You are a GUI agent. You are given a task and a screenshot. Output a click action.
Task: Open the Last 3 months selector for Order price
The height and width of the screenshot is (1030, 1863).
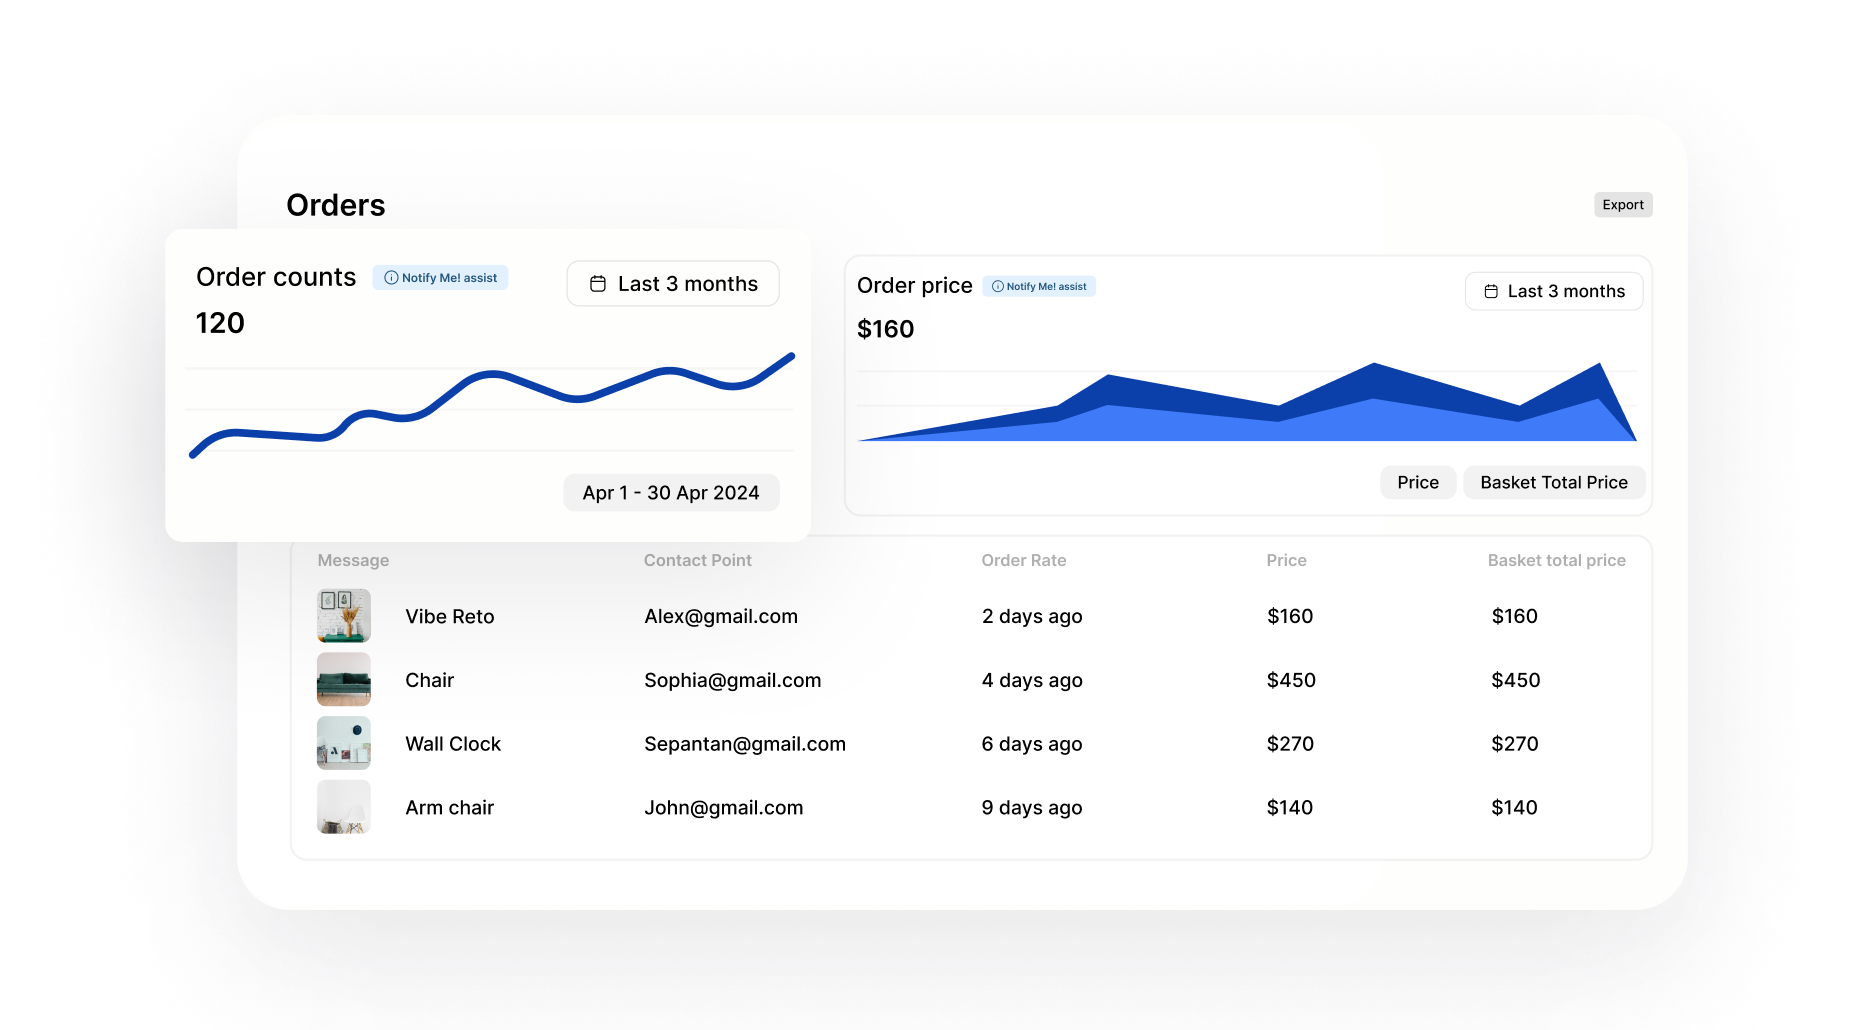click(1553, 291)
